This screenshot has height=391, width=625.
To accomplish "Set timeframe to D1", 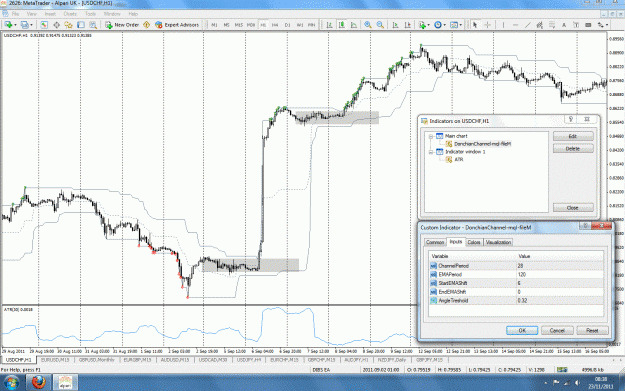I will click(x=287, y=25).
